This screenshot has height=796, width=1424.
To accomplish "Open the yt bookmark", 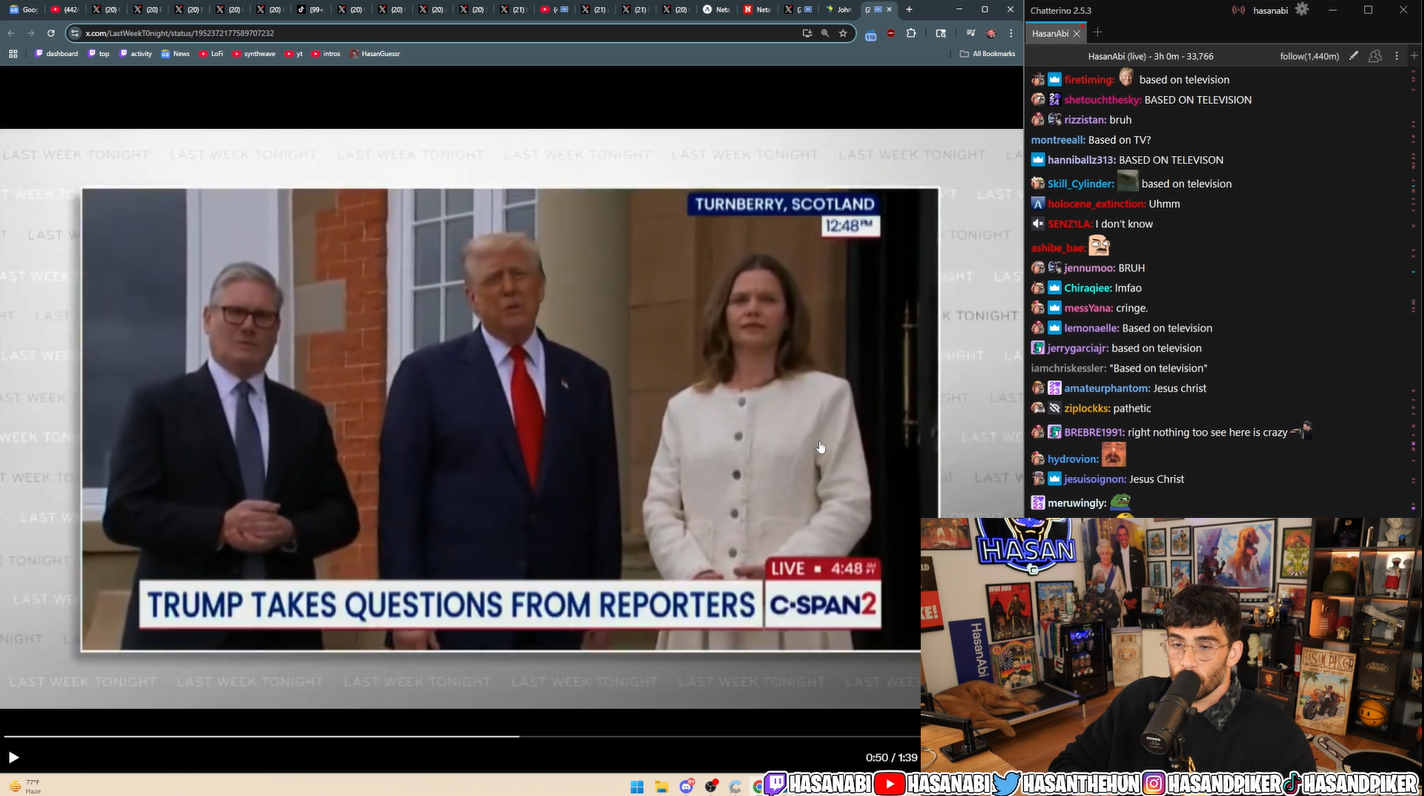I will pyautogui.click(x=293, y=54).
